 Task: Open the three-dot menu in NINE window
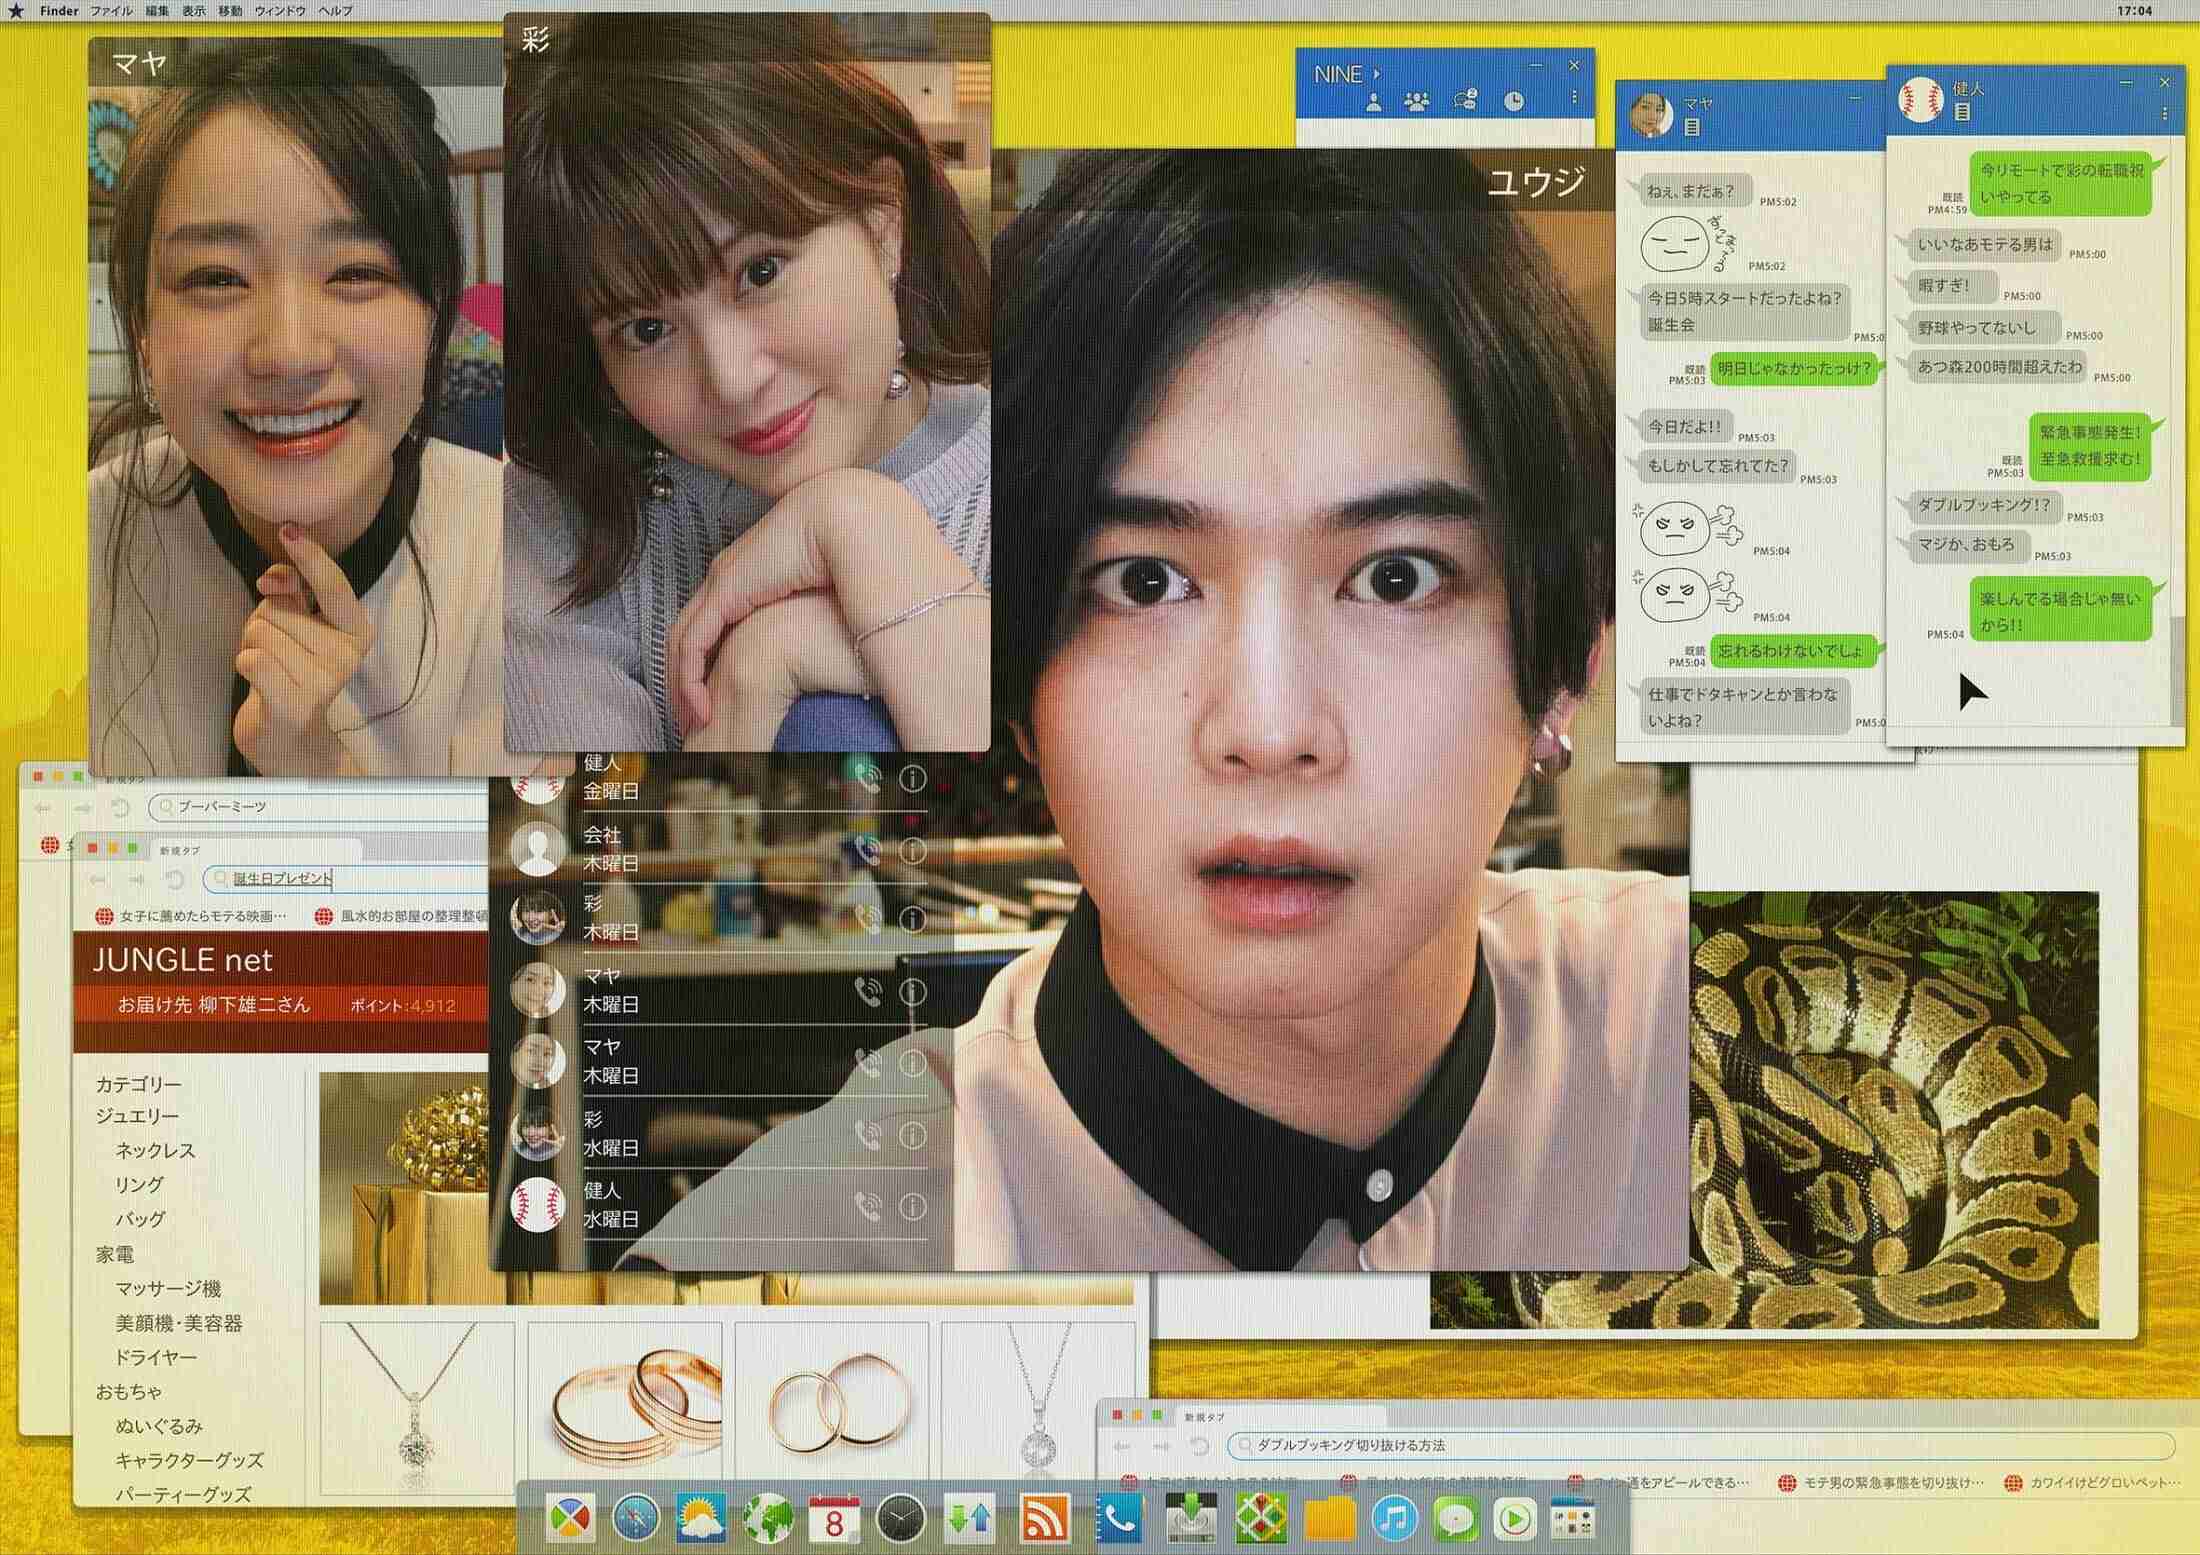pos(1574,98)
